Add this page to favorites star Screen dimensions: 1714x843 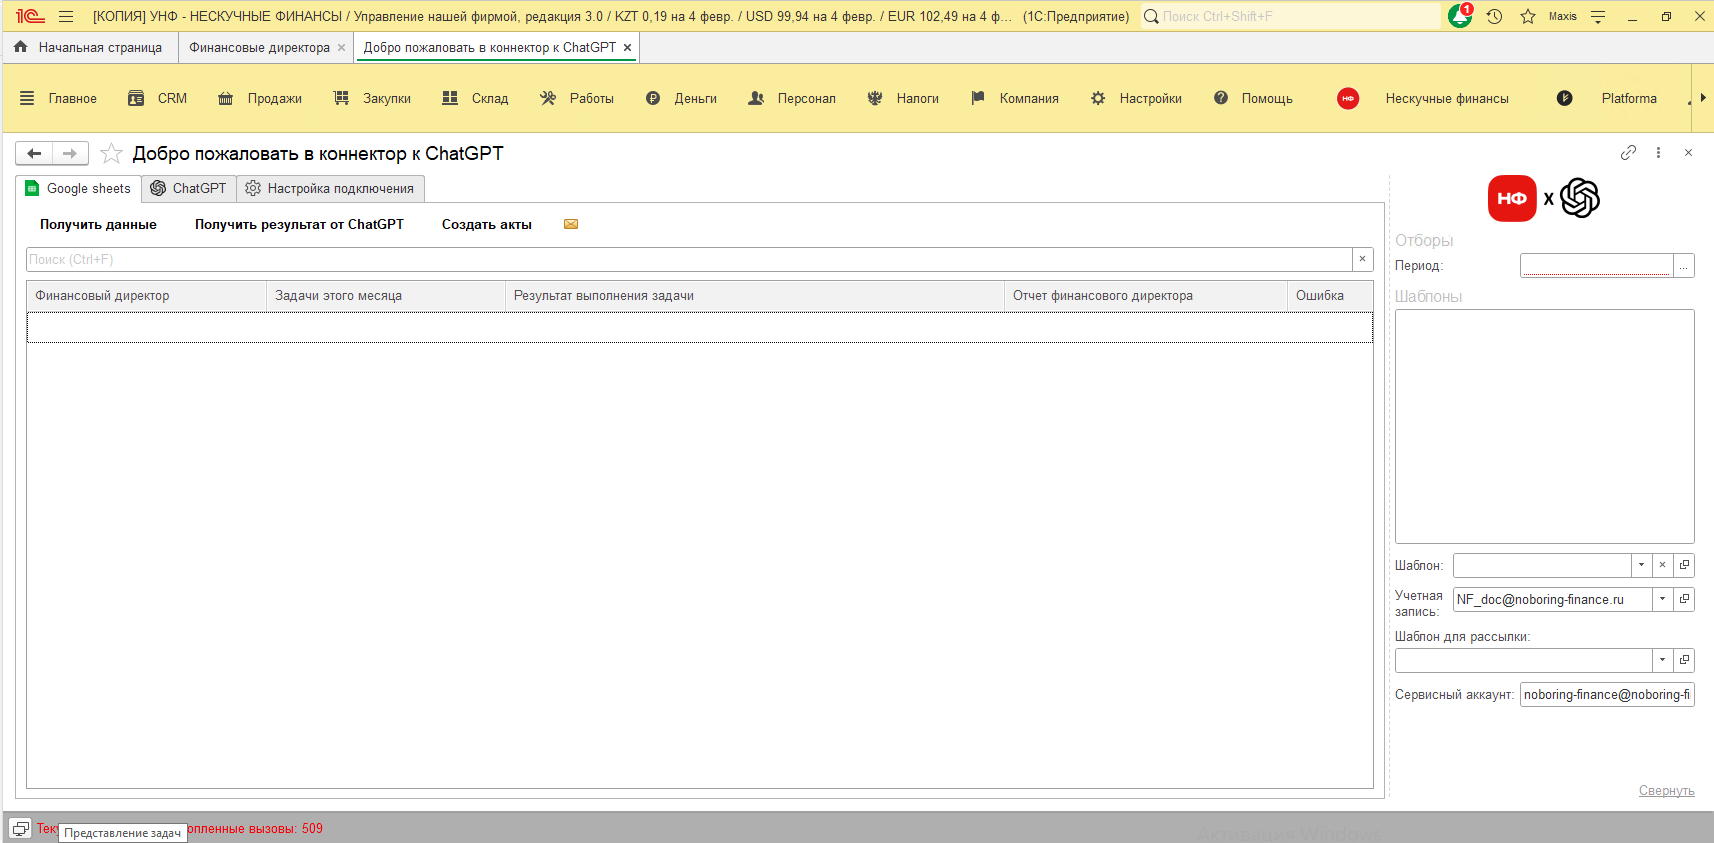pos(111,154)
